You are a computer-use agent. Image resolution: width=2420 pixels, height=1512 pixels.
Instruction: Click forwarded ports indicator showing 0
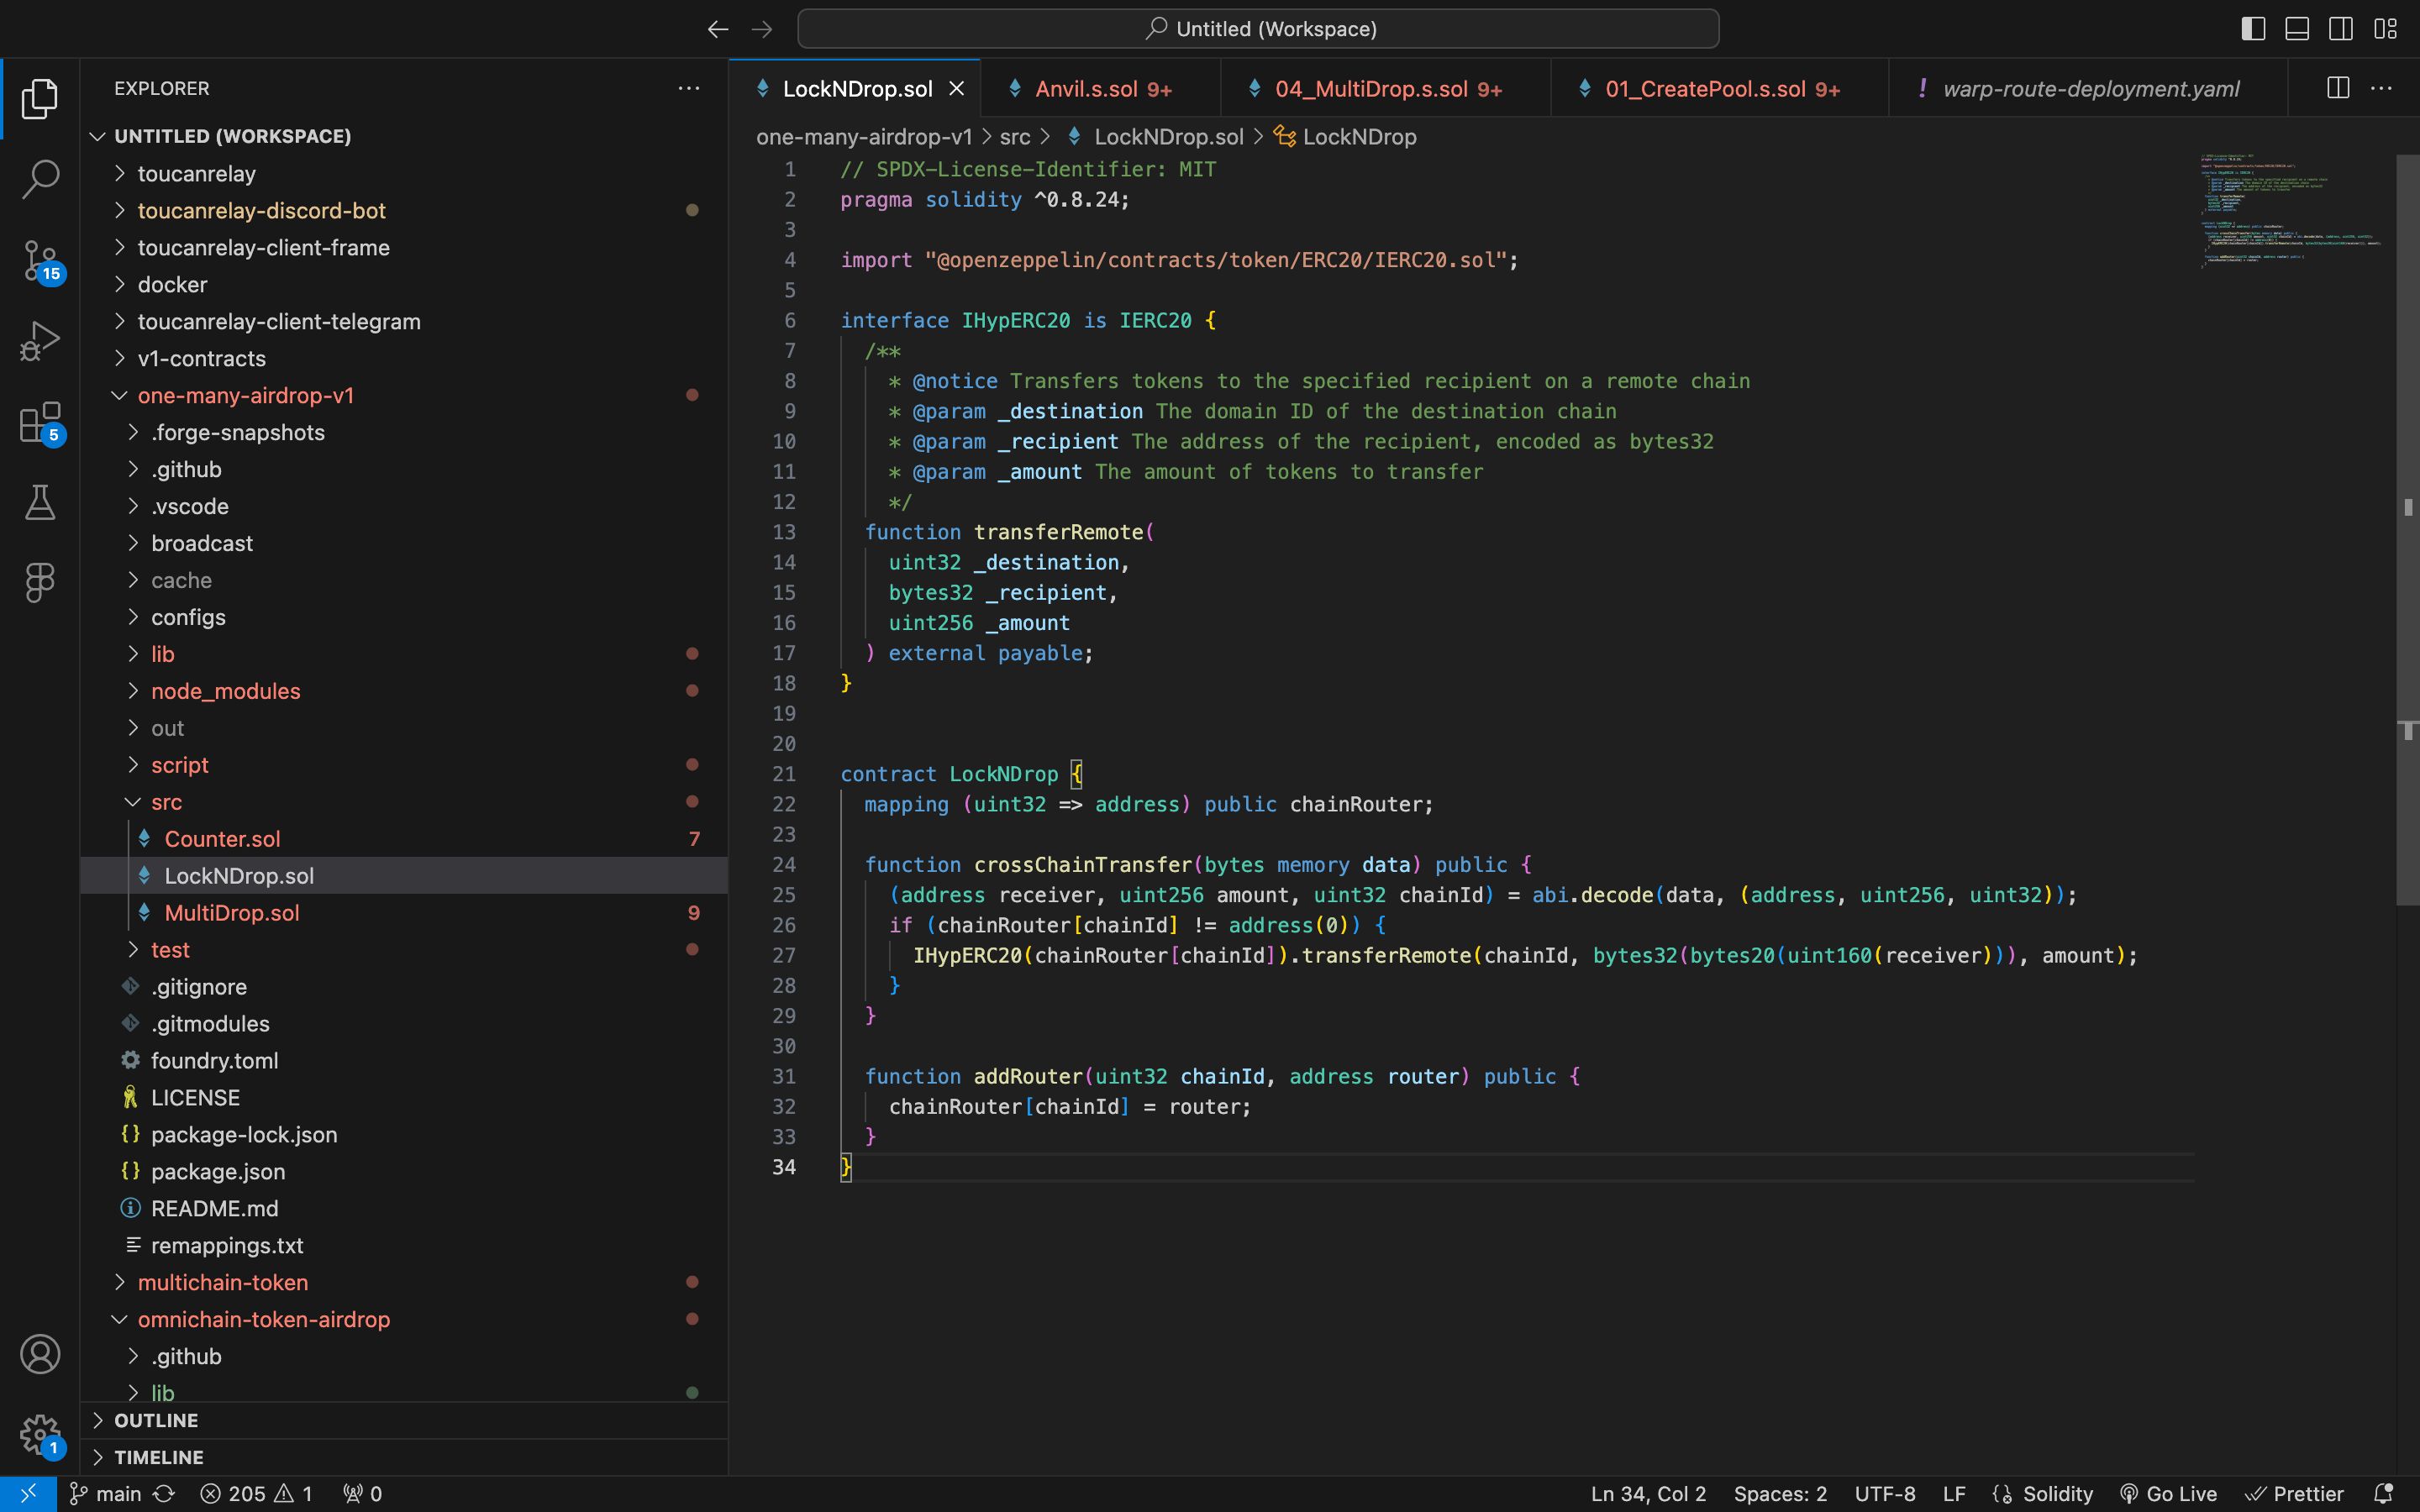point(362,1493)
